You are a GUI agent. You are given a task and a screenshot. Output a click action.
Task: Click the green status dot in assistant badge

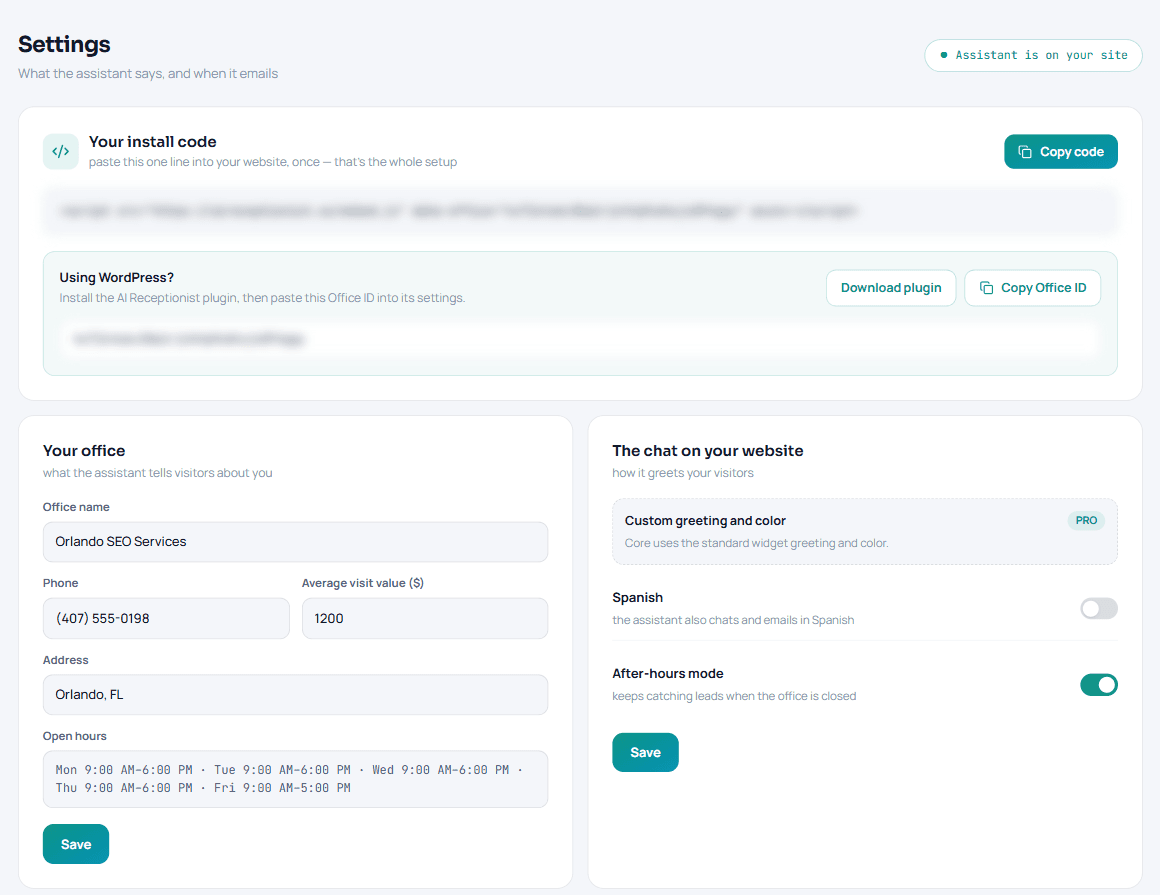(x=943, y=55)
